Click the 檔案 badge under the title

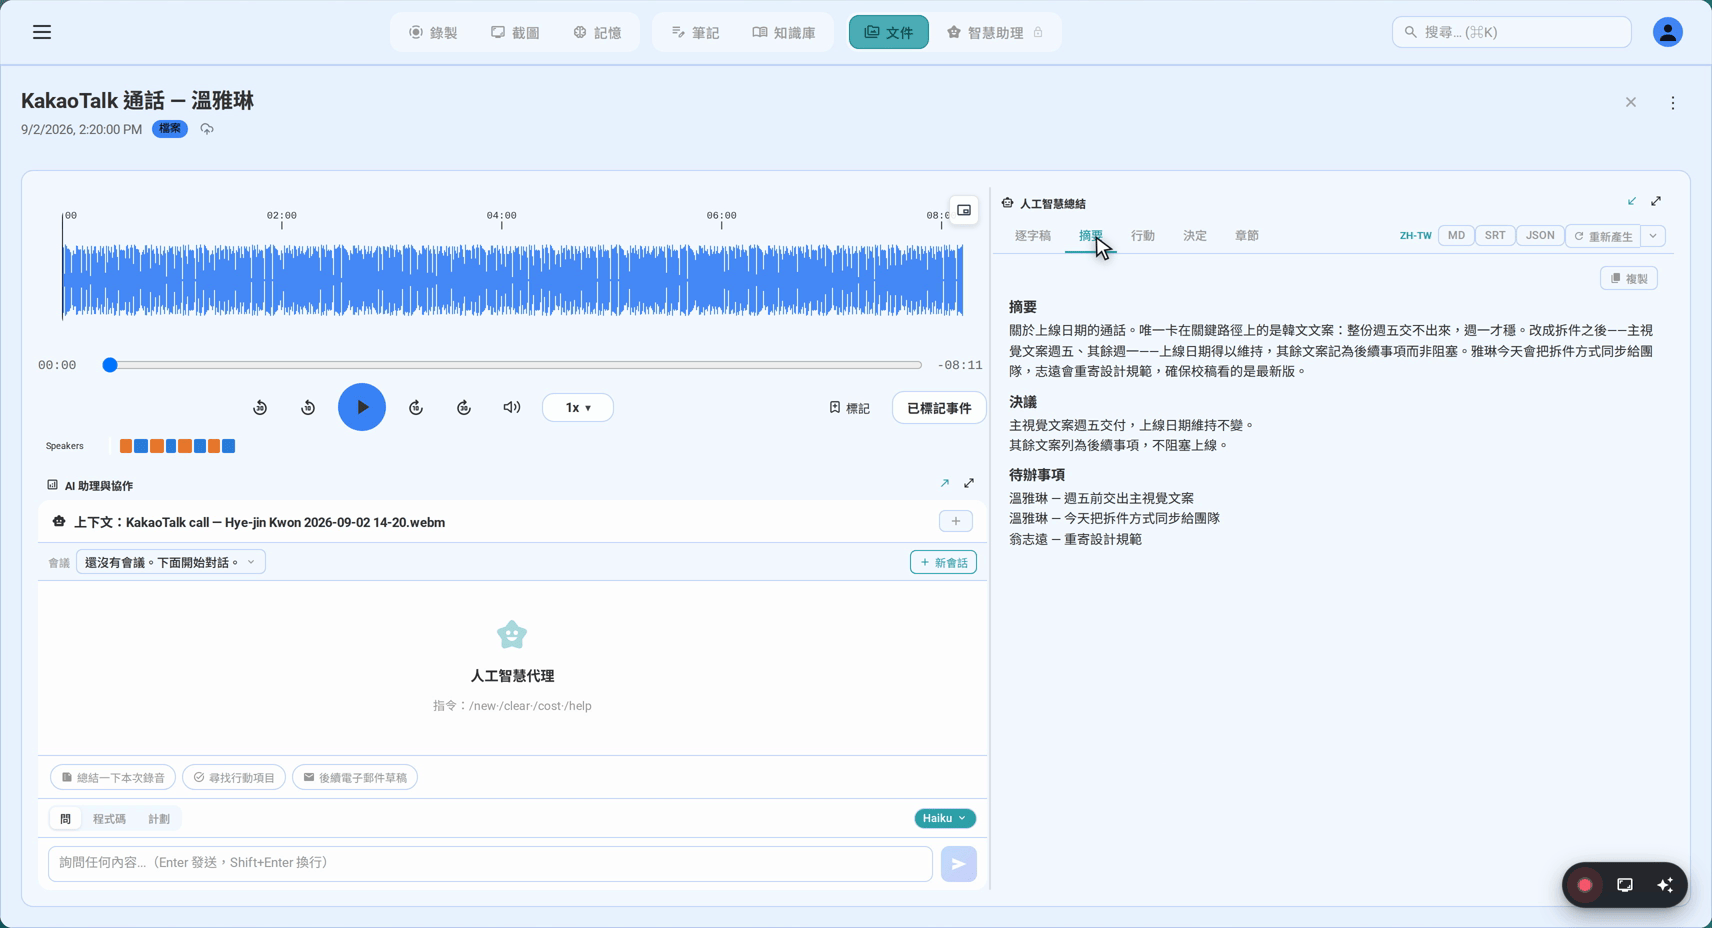(x=170, y=129)
